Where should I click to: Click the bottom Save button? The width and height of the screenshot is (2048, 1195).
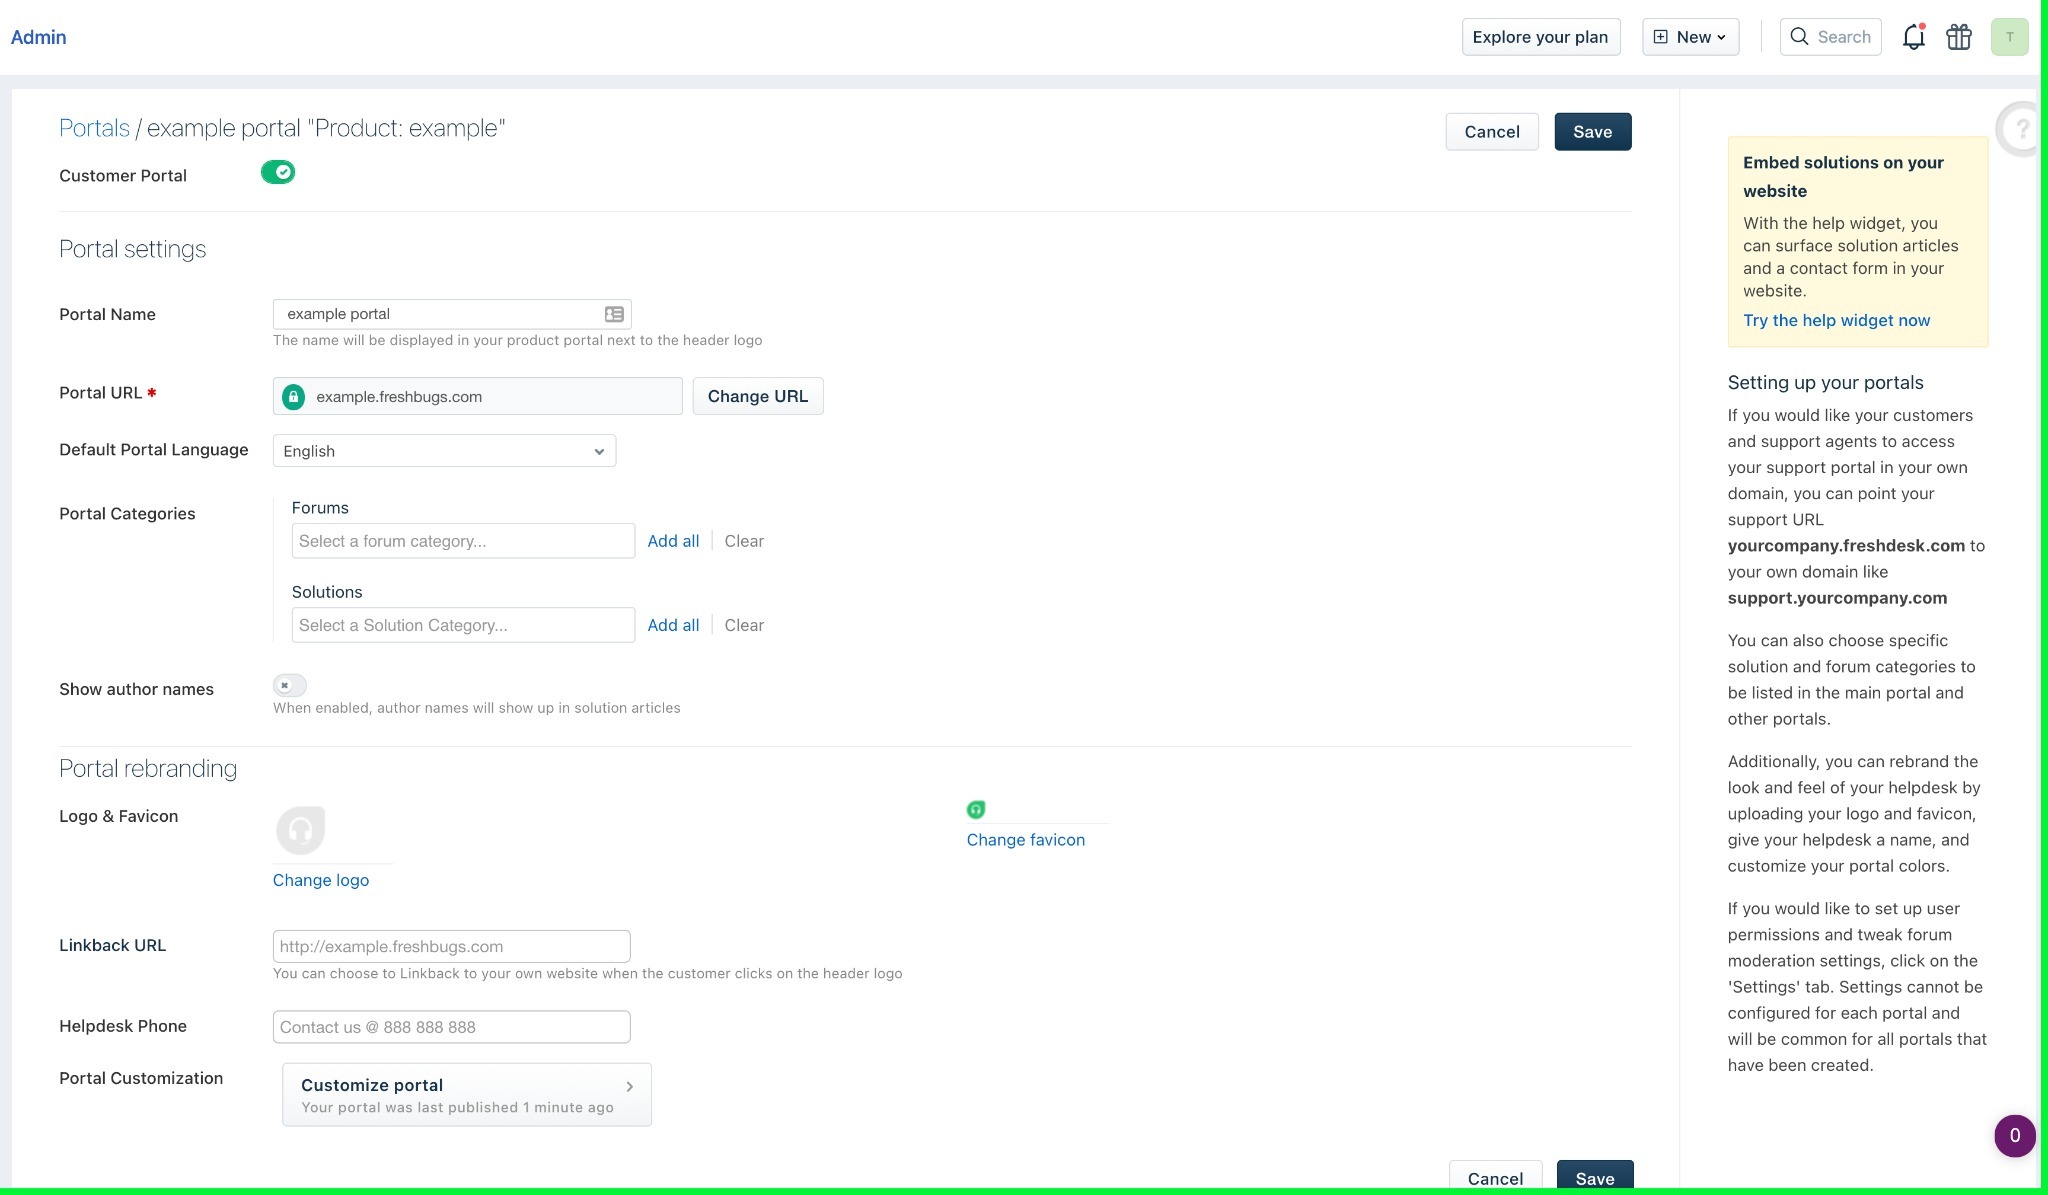point(1595,1177)
